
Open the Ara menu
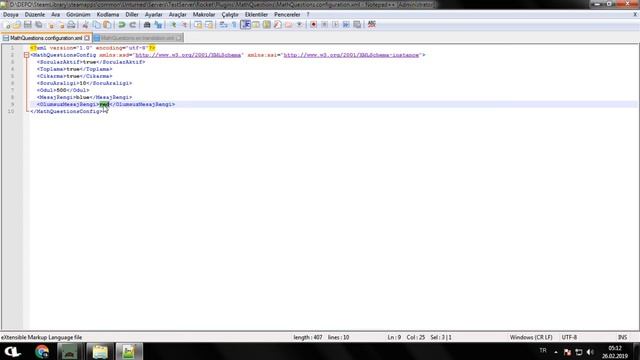[56, 14]
